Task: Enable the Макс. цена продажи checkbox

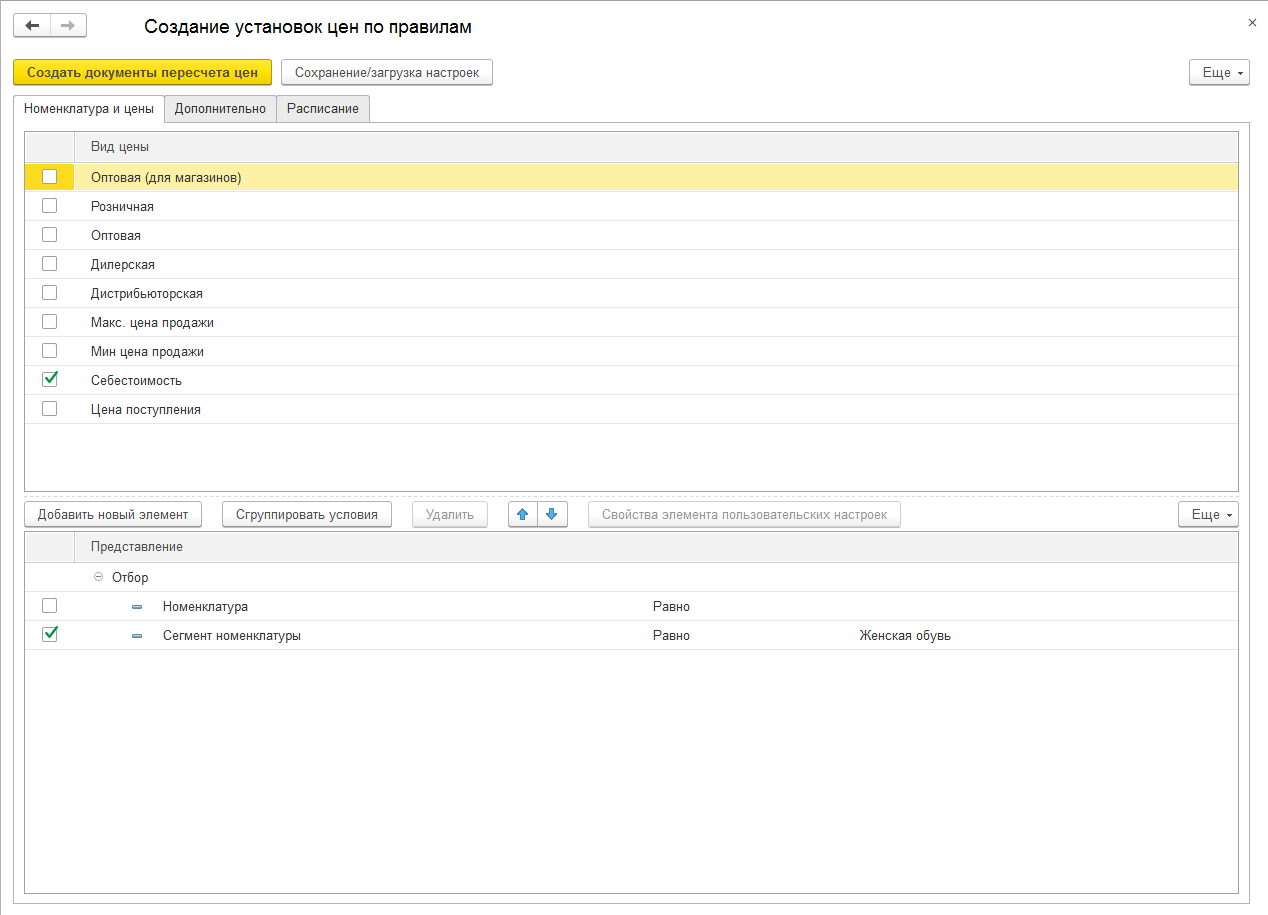Action: point(50,322)
